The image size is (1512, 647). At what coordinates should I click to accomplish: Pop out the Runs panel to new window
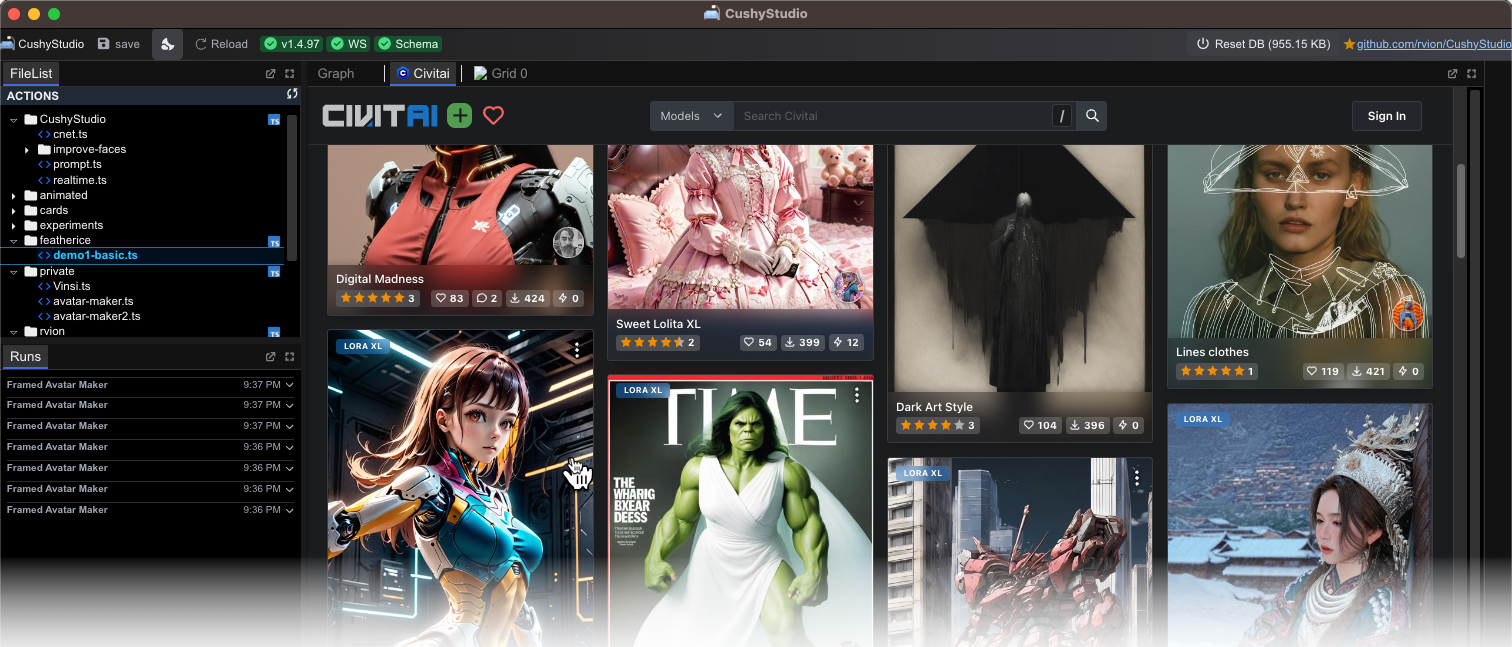(x=270, y=357)
